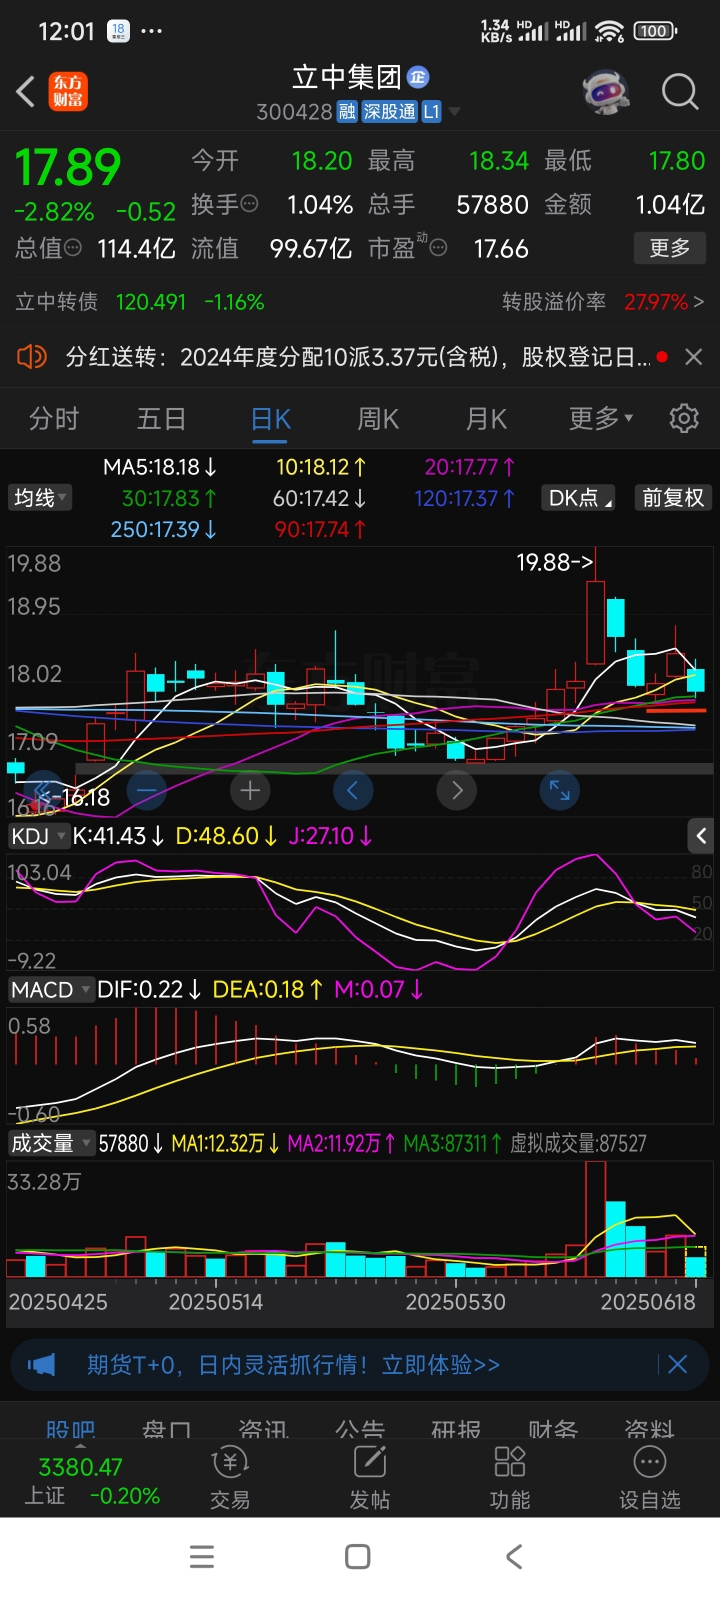The image size is (720, 1600).
Task: Expand the KDJ indicator dropdown
Action: click(x=39, y=836)
